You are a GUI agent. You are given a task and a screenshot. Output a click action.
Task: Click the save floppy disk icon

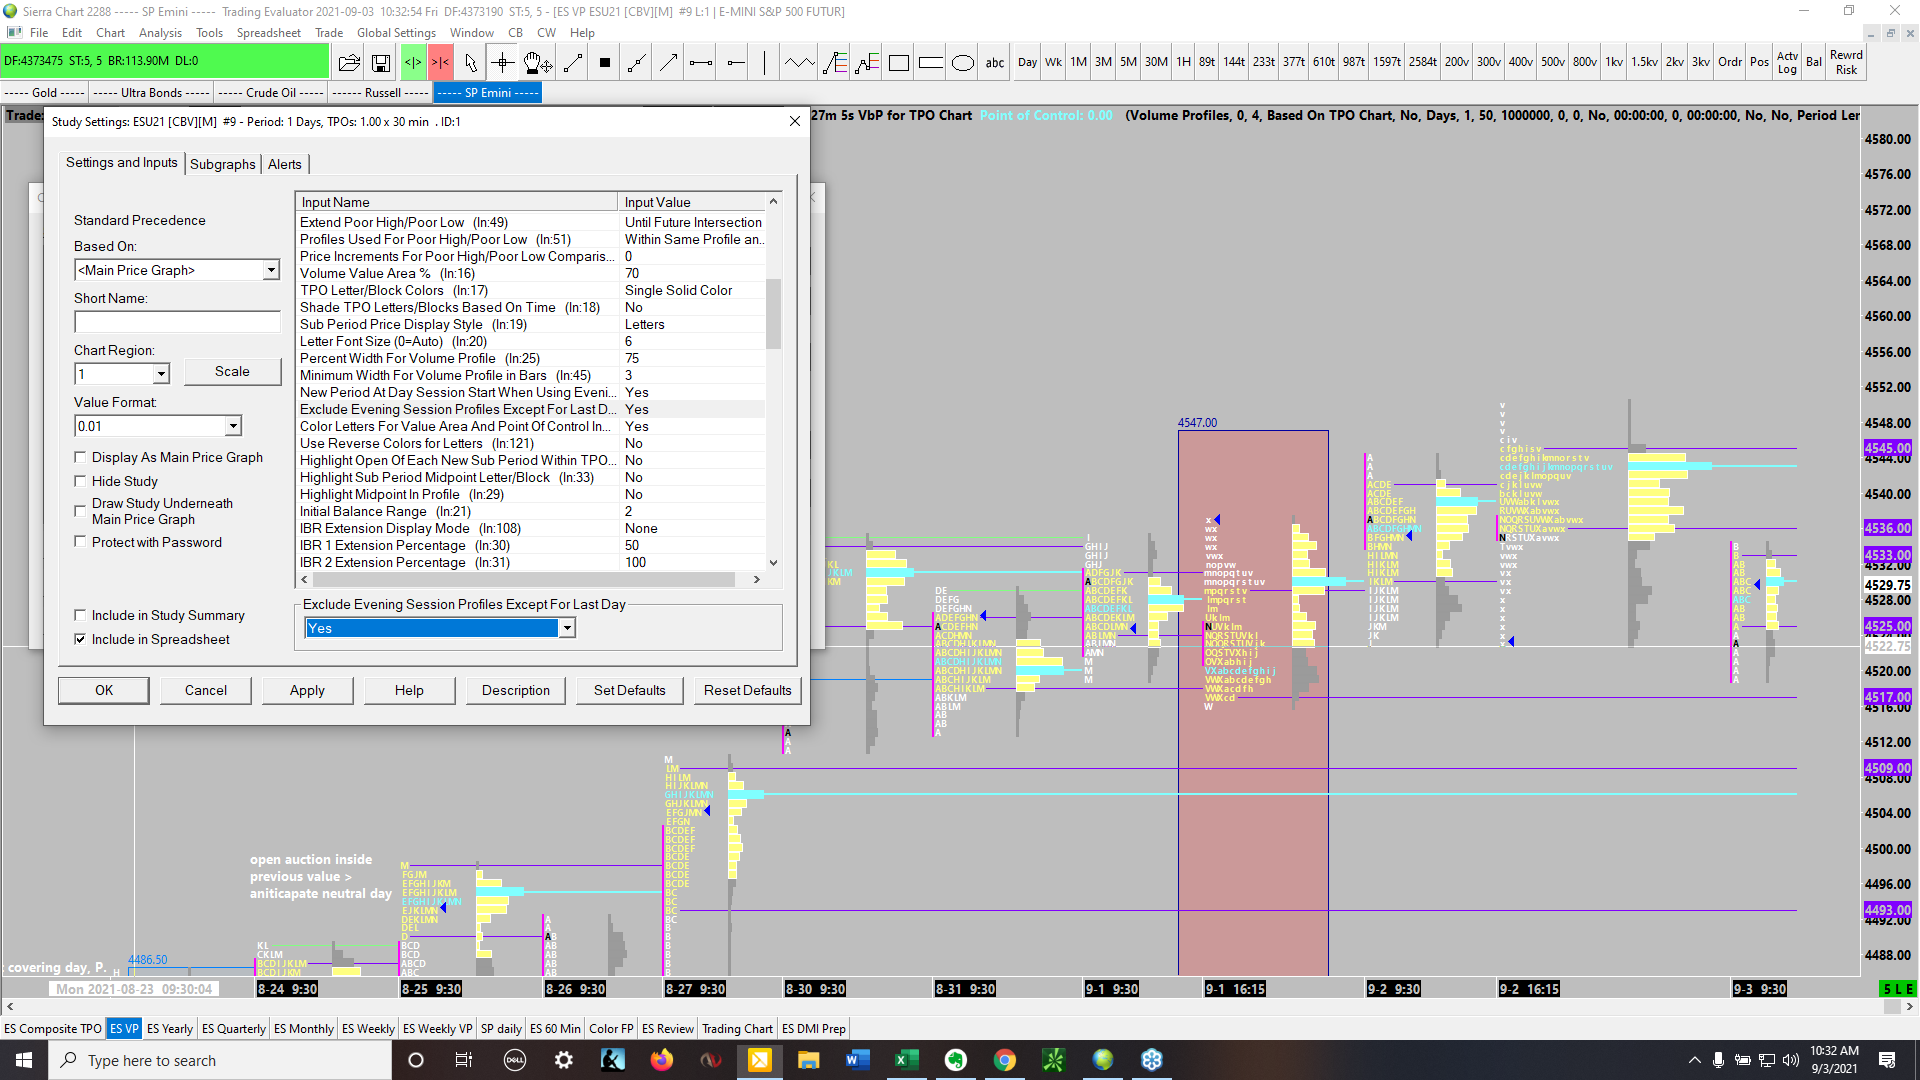pos(381,63)
